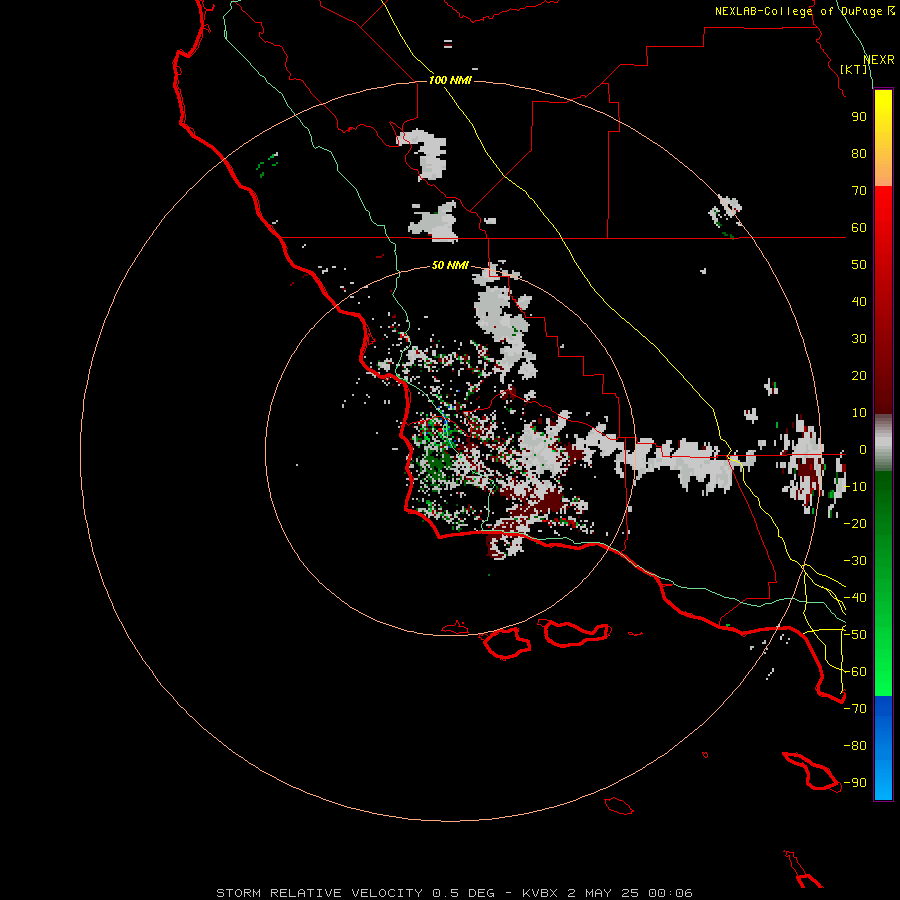The image size is (900, 900).
Task: Click the "KVBX" radar site identifier in the footer
Action: pyautogui.click(x=540, y=893)
